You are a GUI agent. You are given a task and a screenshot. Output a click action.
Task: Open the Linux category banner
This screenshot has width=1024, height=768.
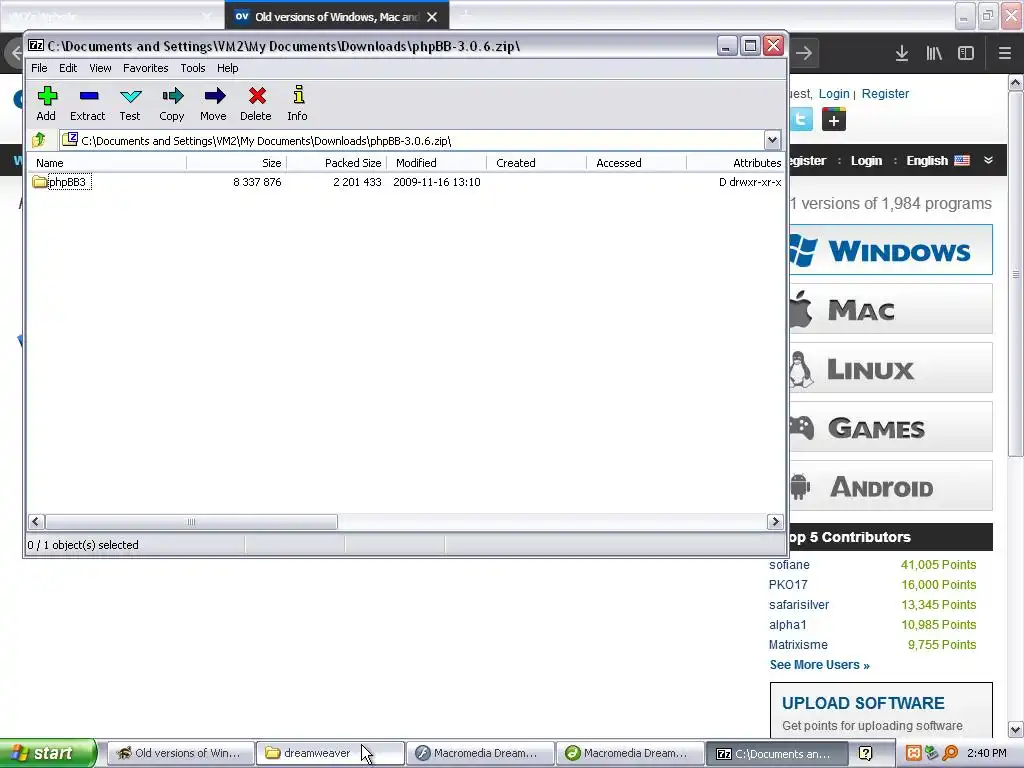point(891,368)
